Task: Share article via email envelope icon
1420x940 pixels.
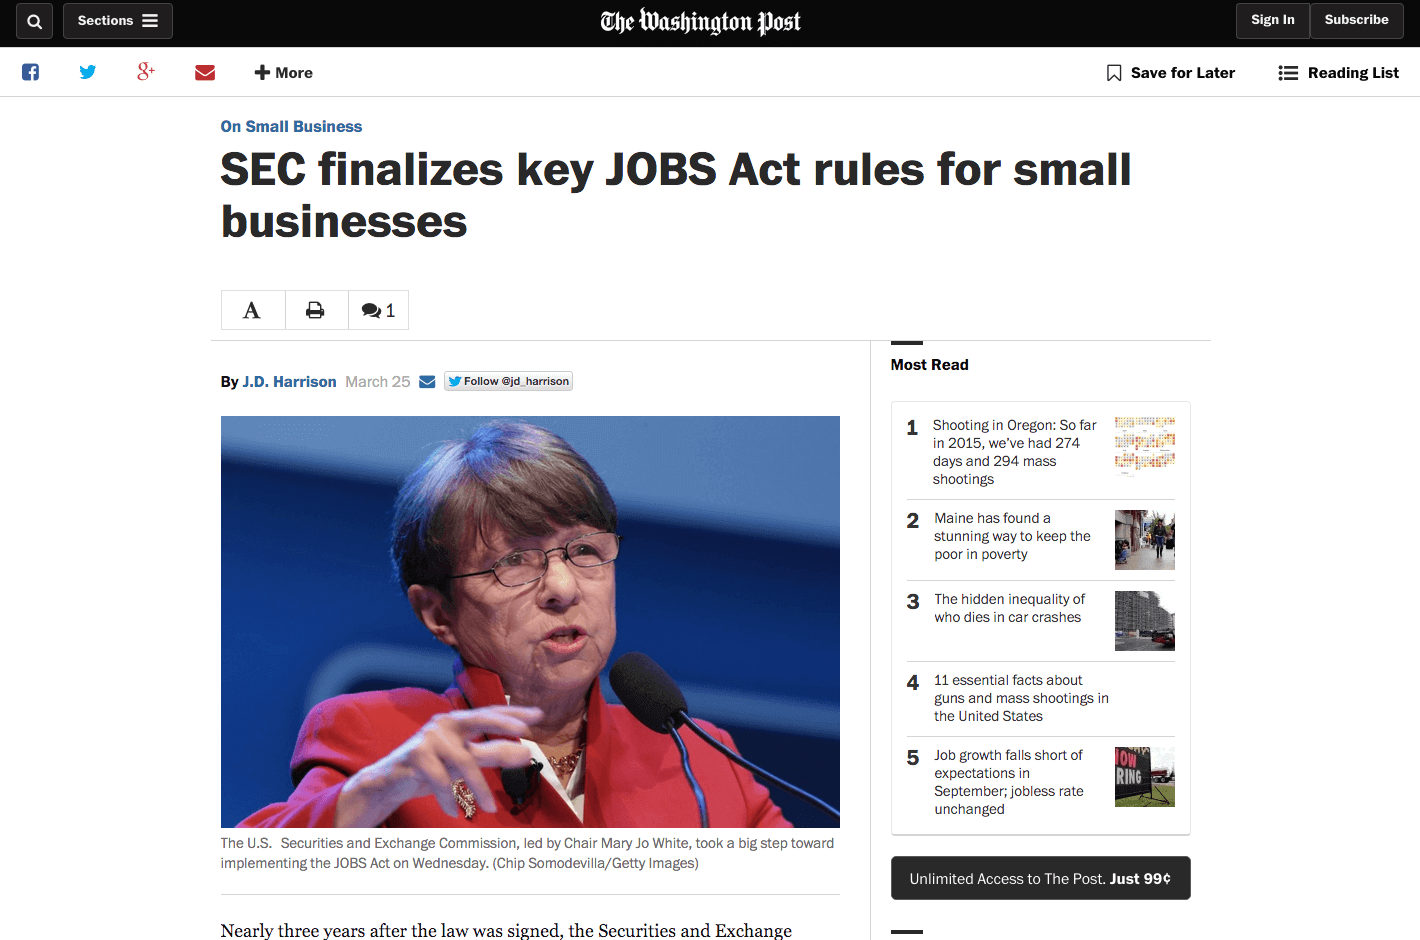Action: [205, 72]
